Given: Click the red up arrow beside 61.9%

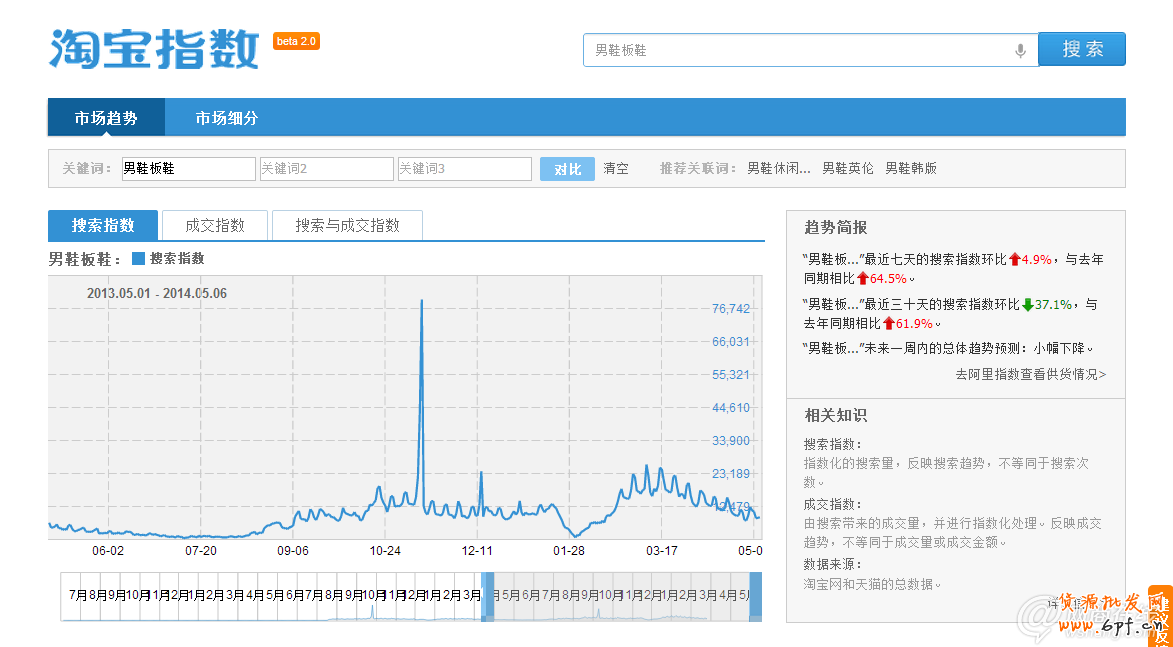Looking at the screenshot, I should (x=888, y=324).
